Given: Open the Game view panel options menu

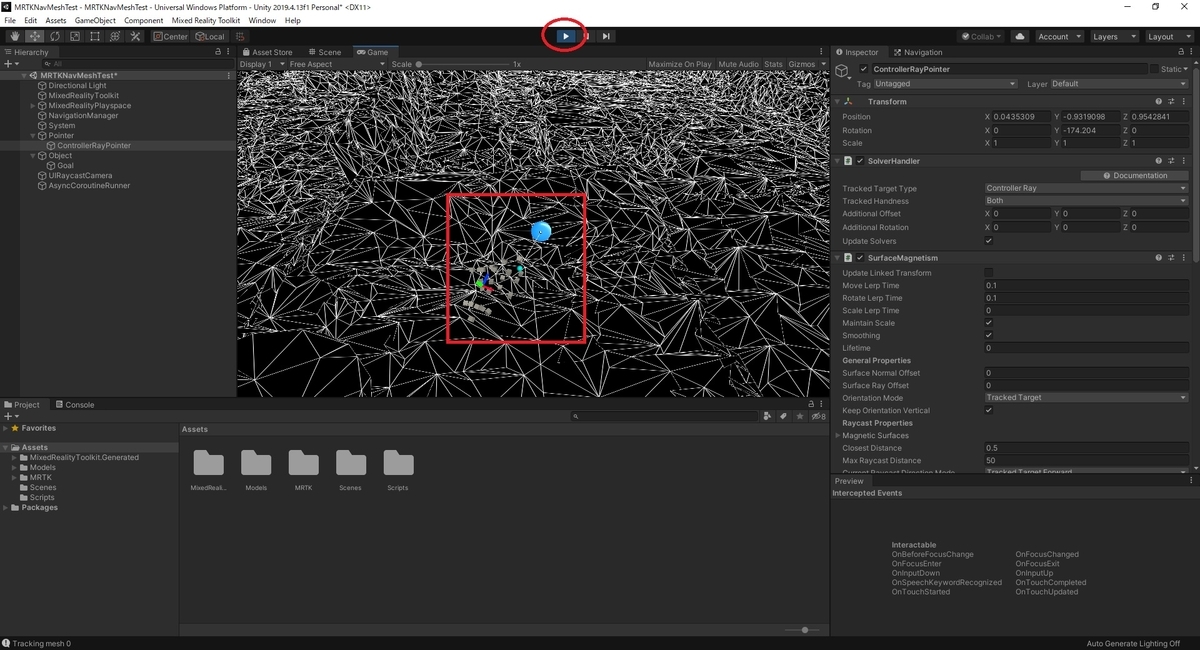Looking at the screenshot, I should (823, 52).
